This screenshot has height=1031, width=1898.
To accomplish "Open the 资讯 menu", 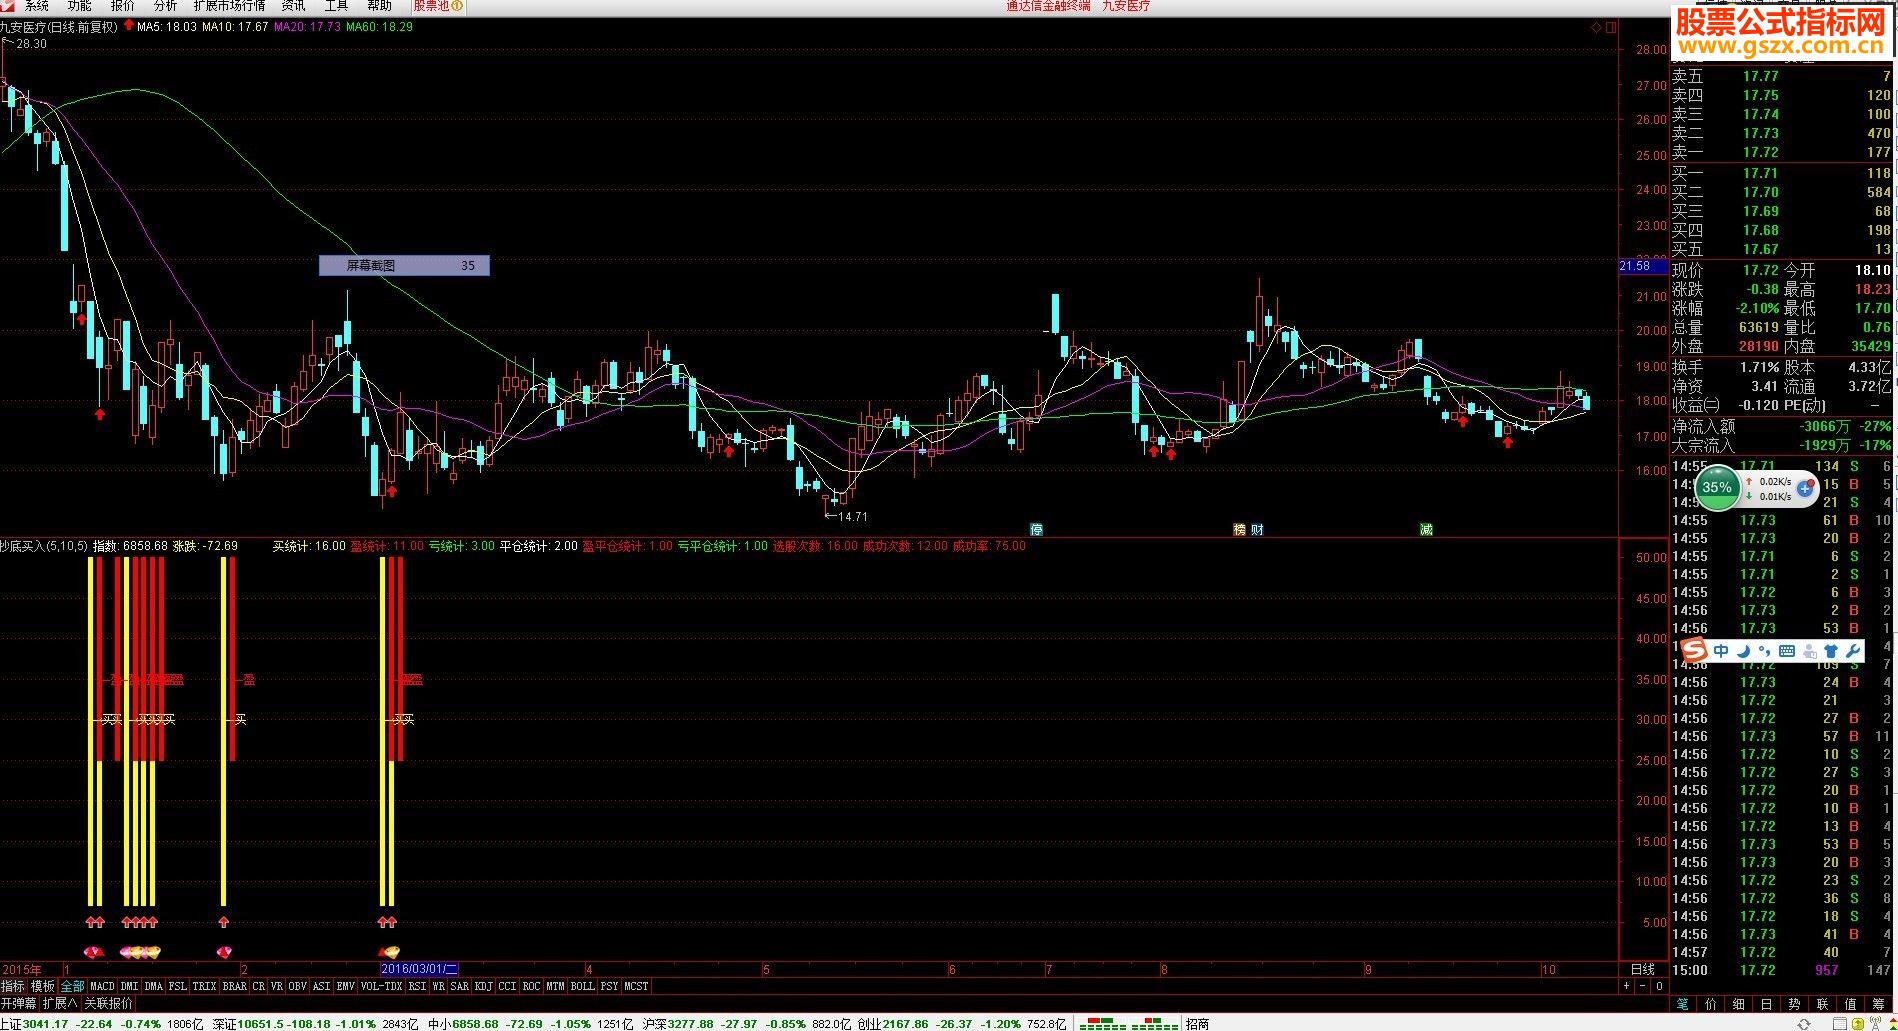I will [x=293, y=6].
